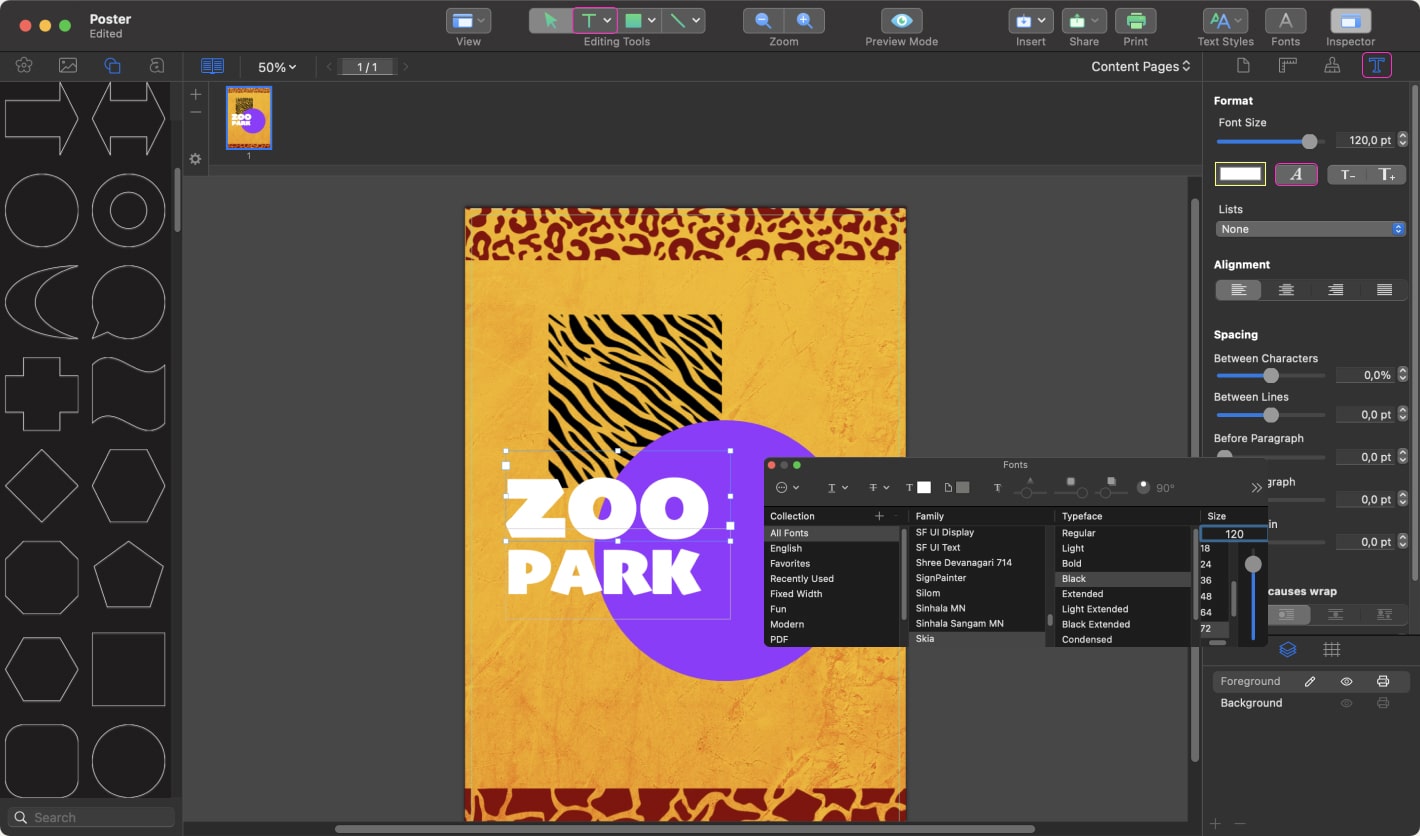Hide the Foreground layer

1346,681
